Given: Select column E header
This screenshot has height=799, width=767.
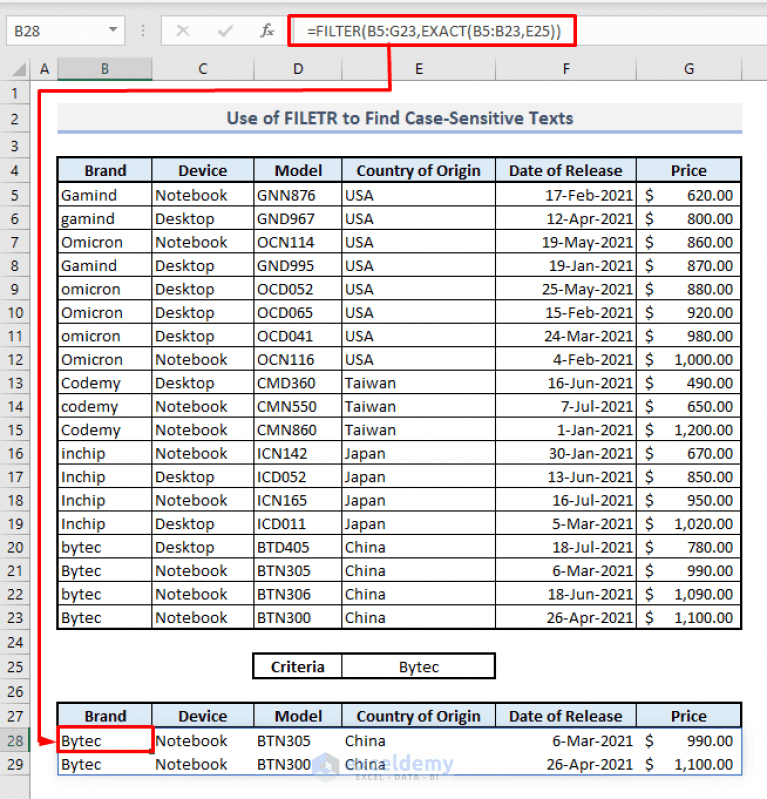Looking at the screenshot, I should 418,69.
